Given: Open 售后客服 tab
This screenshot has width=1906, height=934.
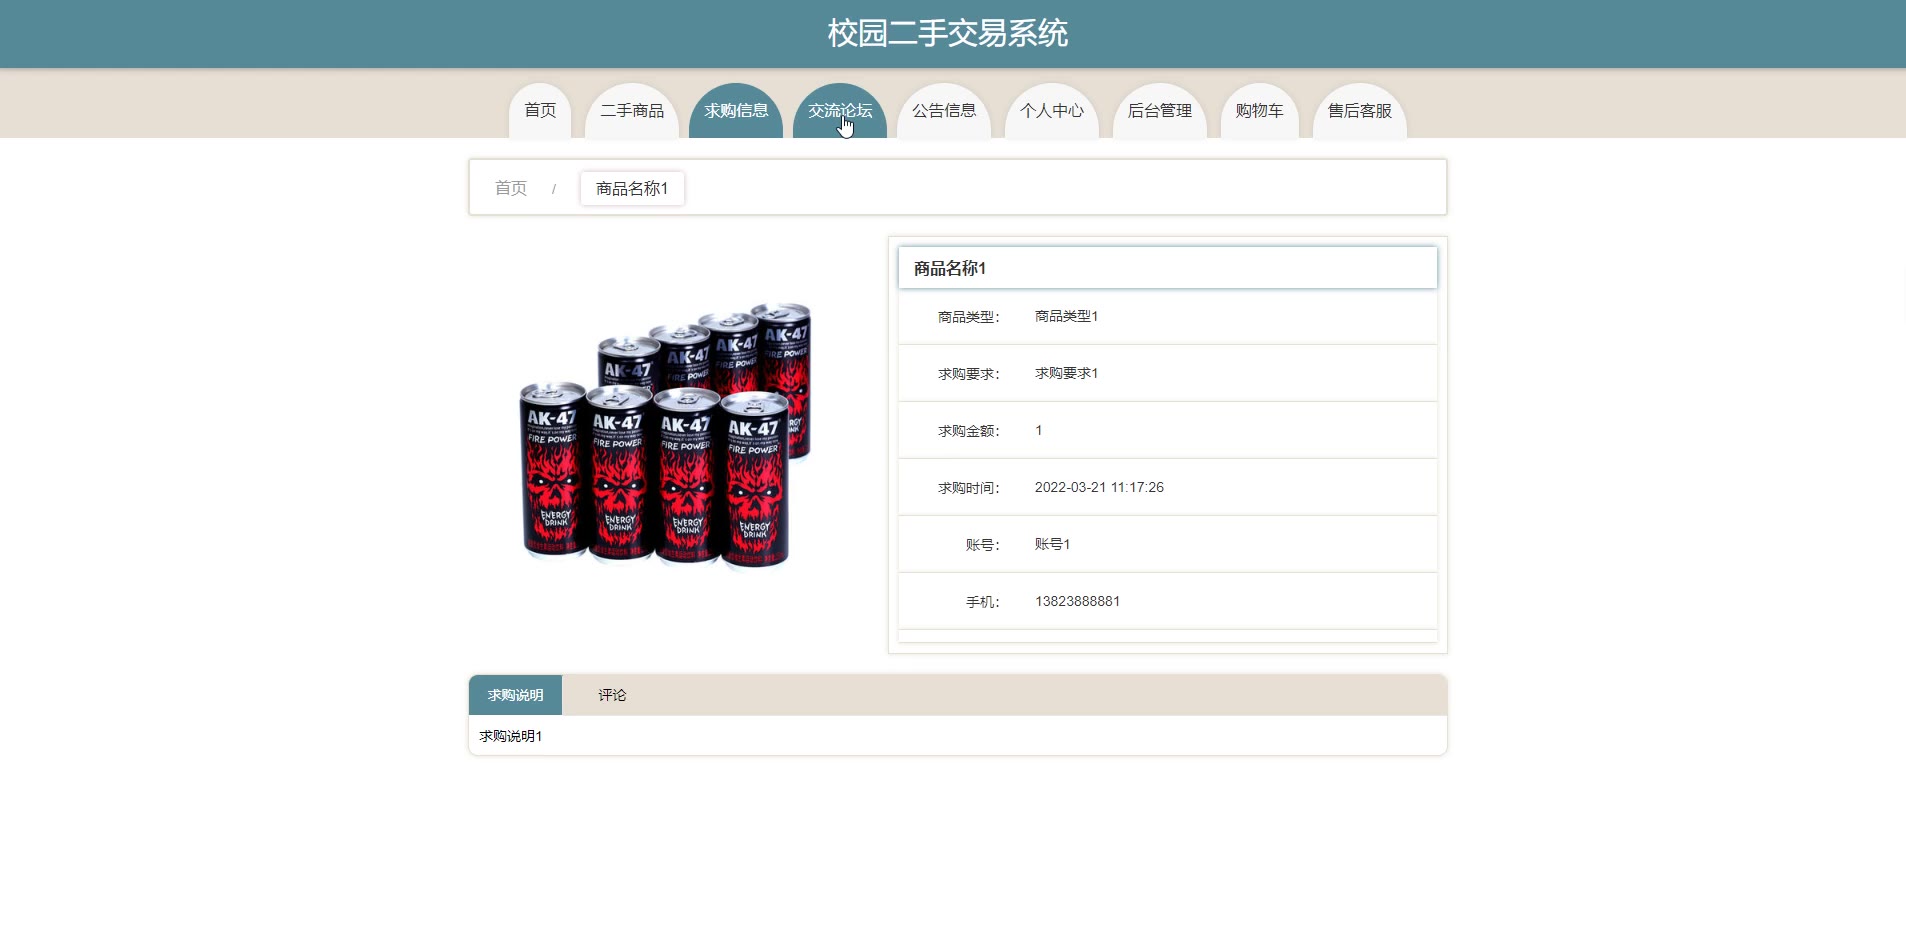Looking at the screenshot, I should tap(1360, 111).
